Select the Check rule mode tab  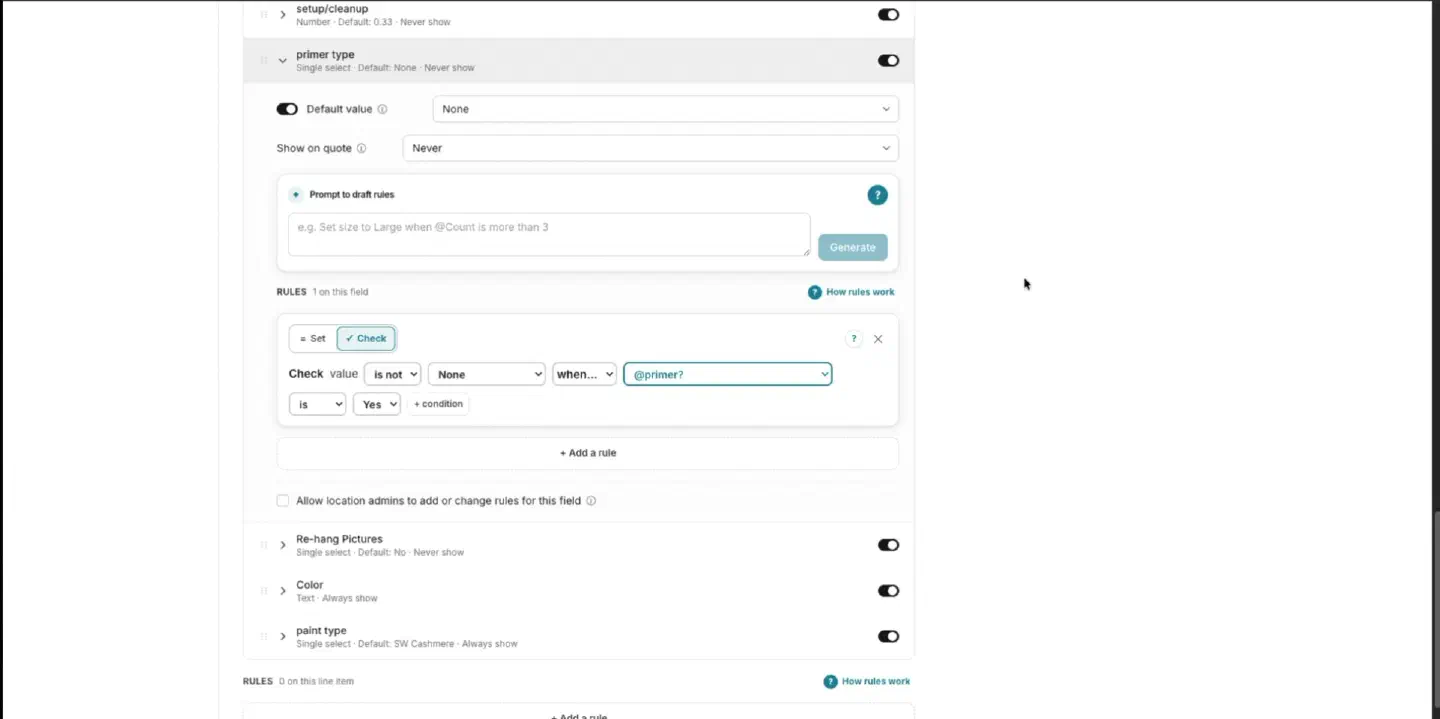pyautogui.click(x=366, y=339)
